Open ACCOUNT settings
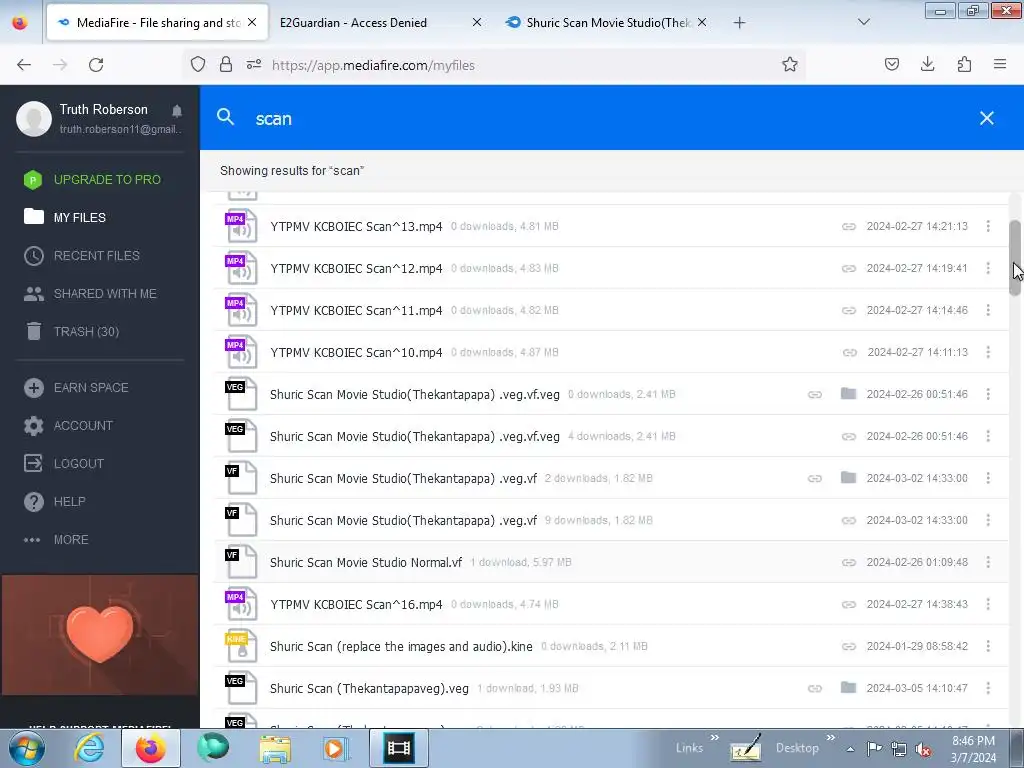Screen dimensions: 1024x768 click(69, 426)
